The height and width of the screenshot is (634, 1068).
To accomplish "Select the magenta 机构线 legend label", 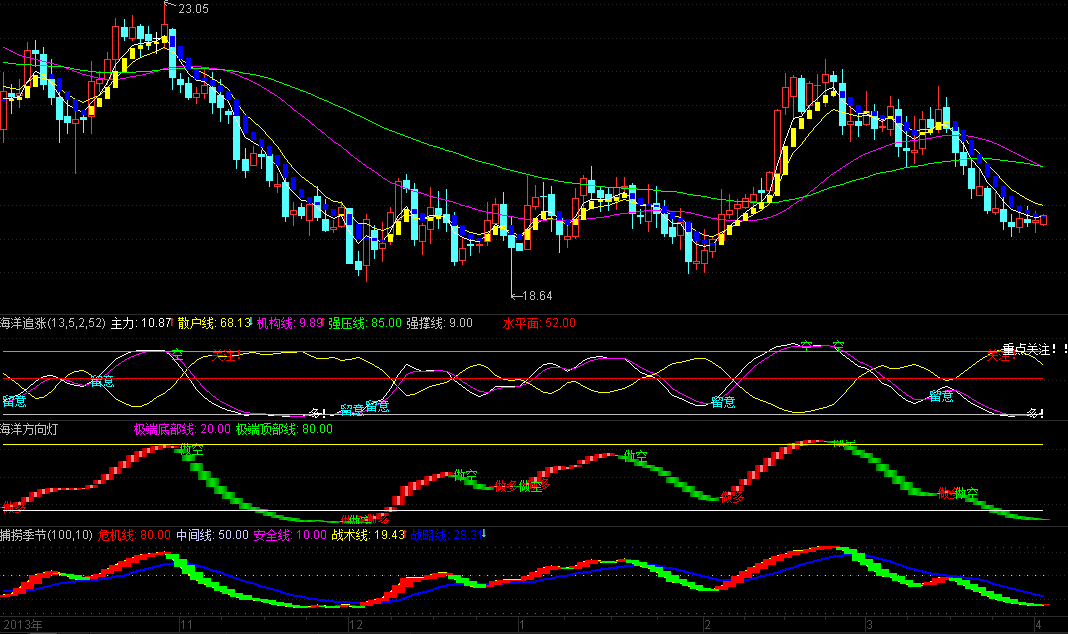I will pyautogui.click(x=290, y=323).
